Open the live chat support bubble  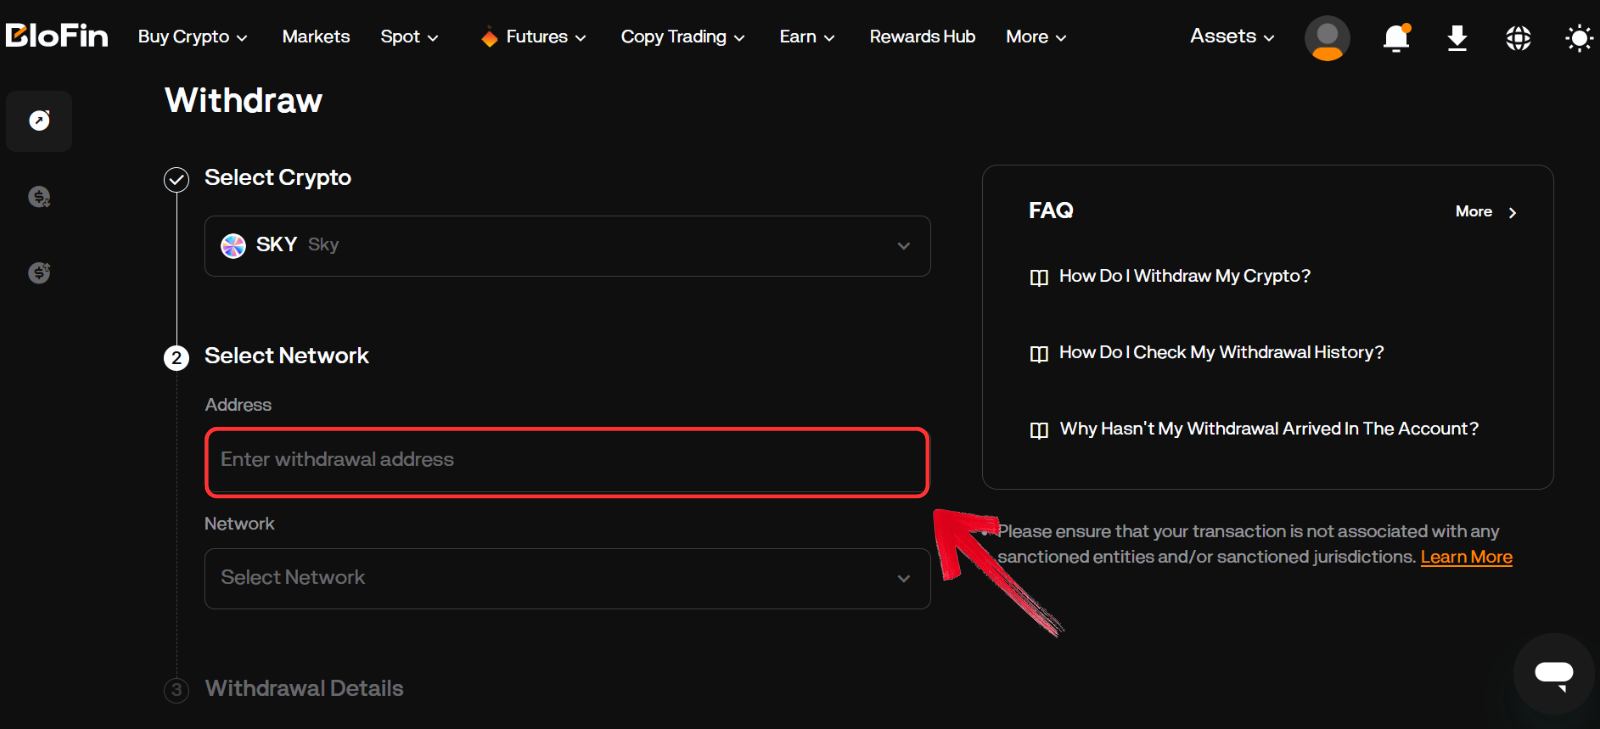click(1553, 673)
